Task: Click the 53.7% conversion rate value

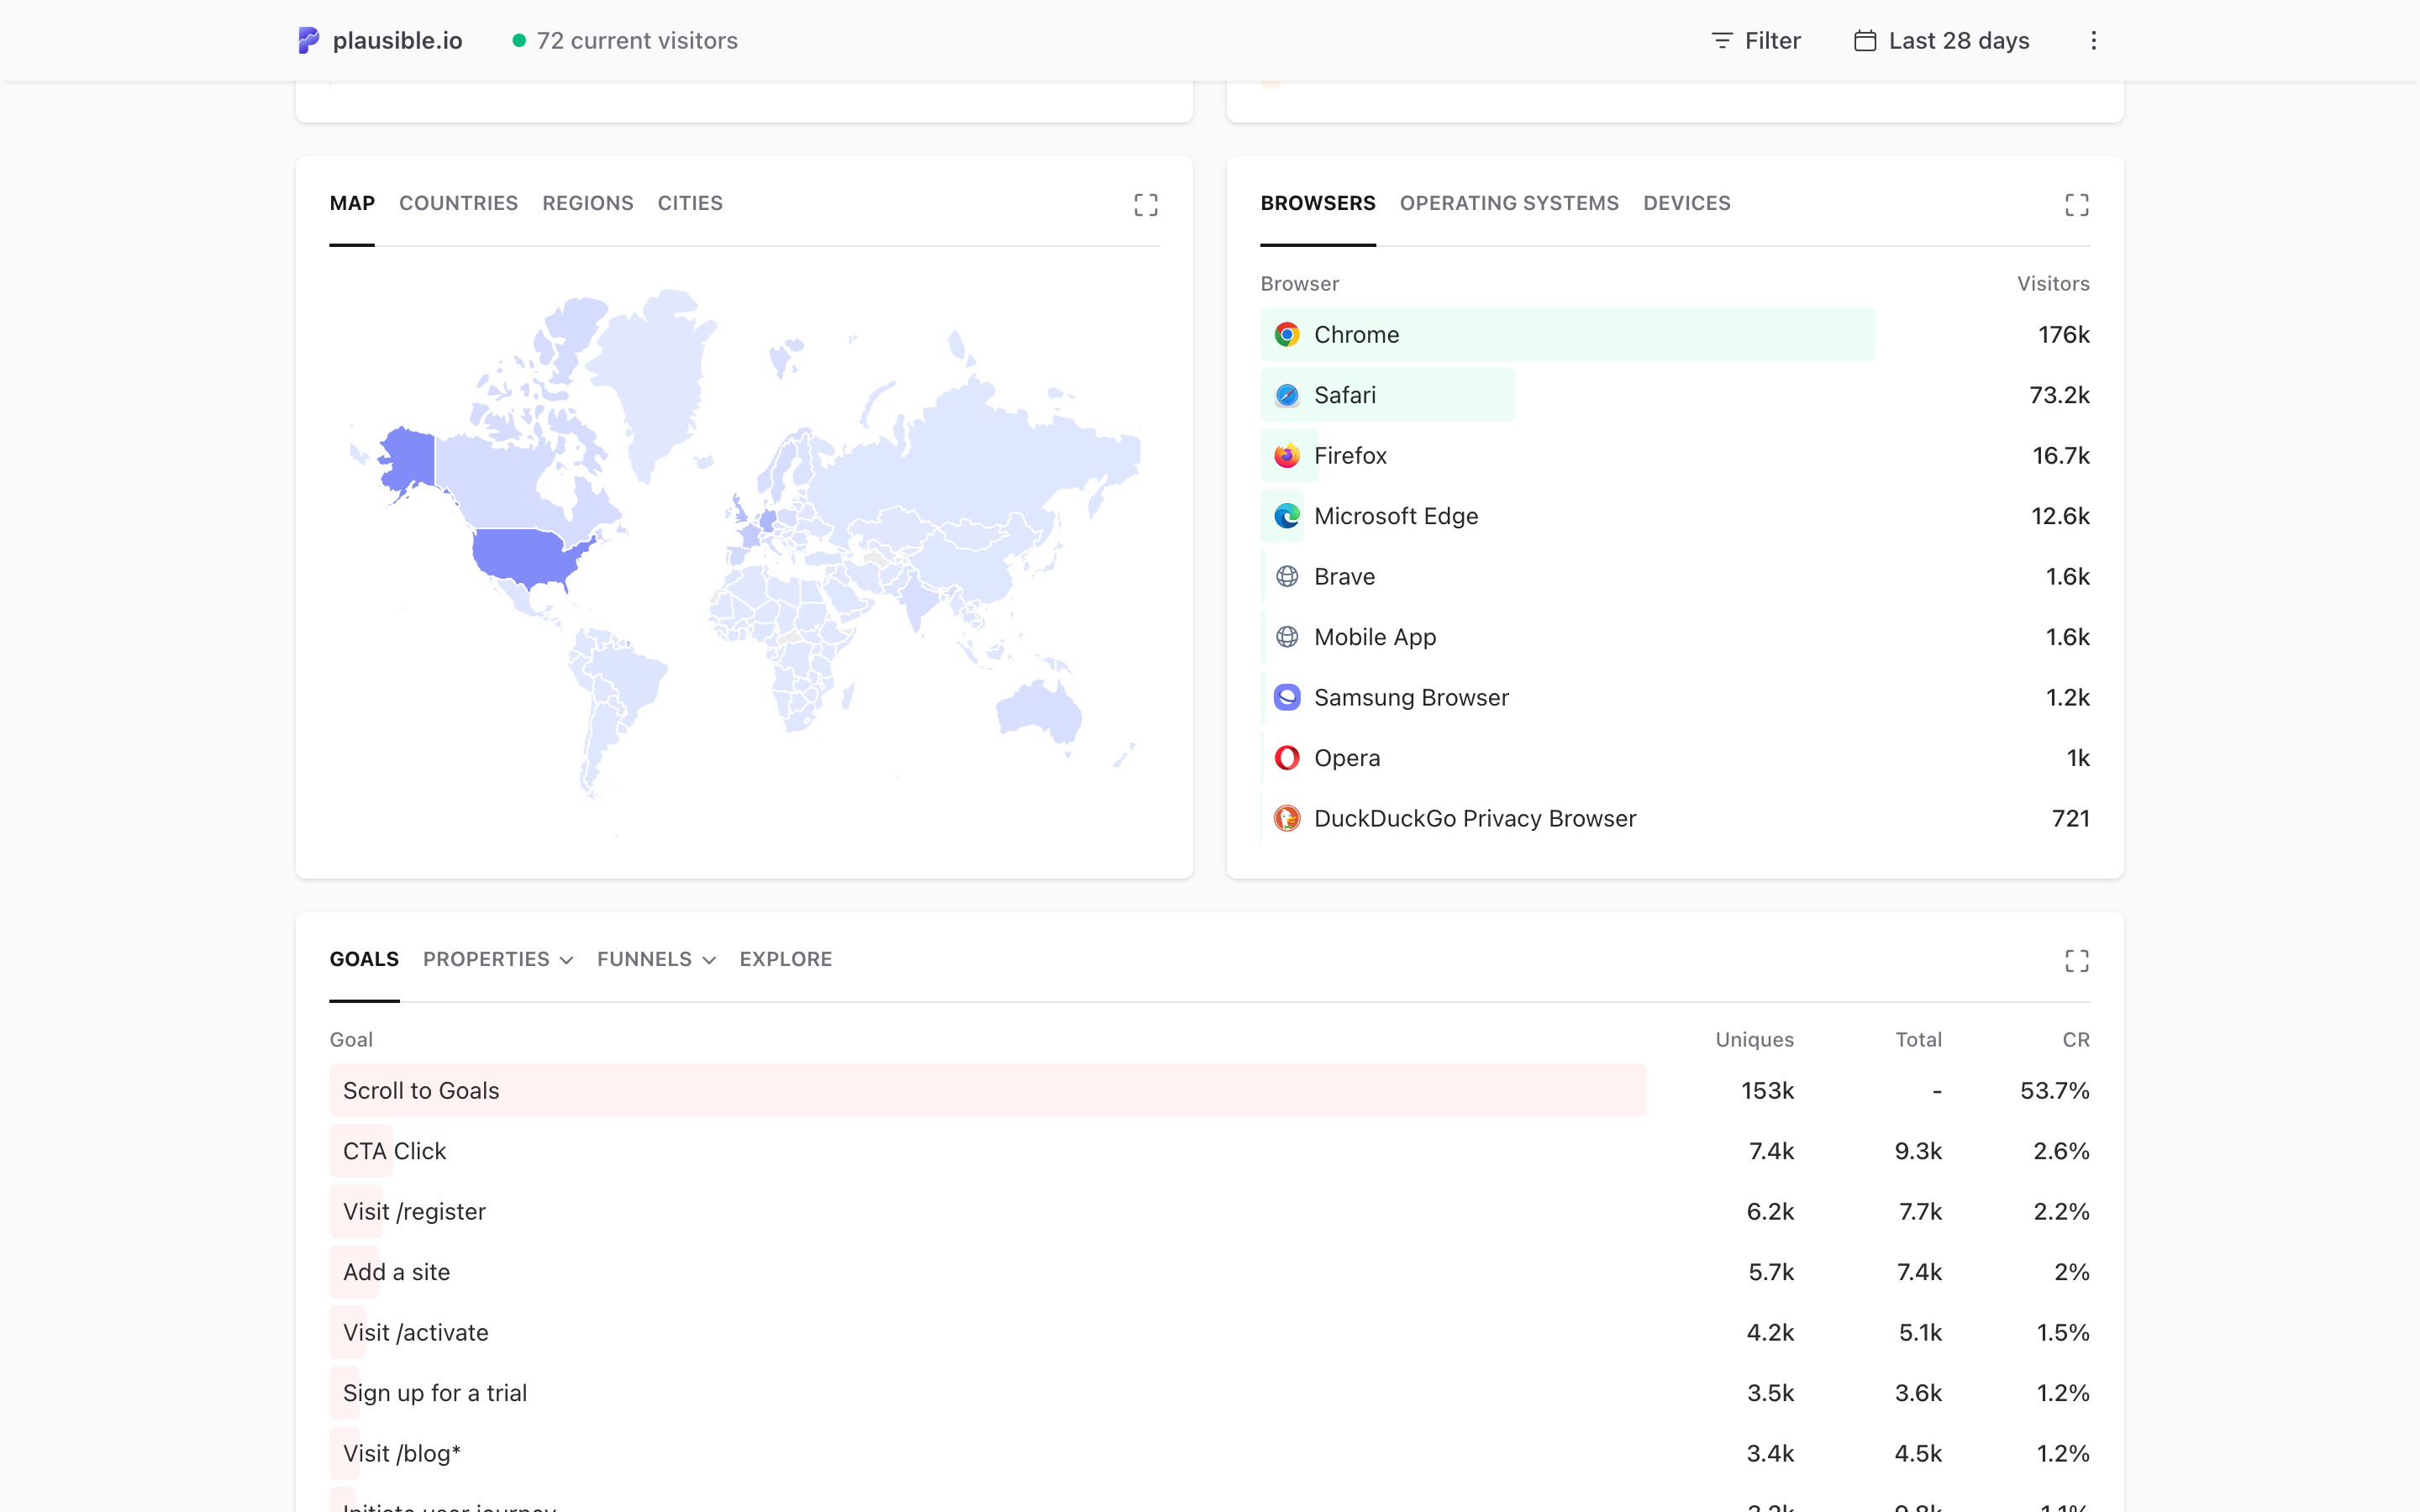Action: 2055,1090
